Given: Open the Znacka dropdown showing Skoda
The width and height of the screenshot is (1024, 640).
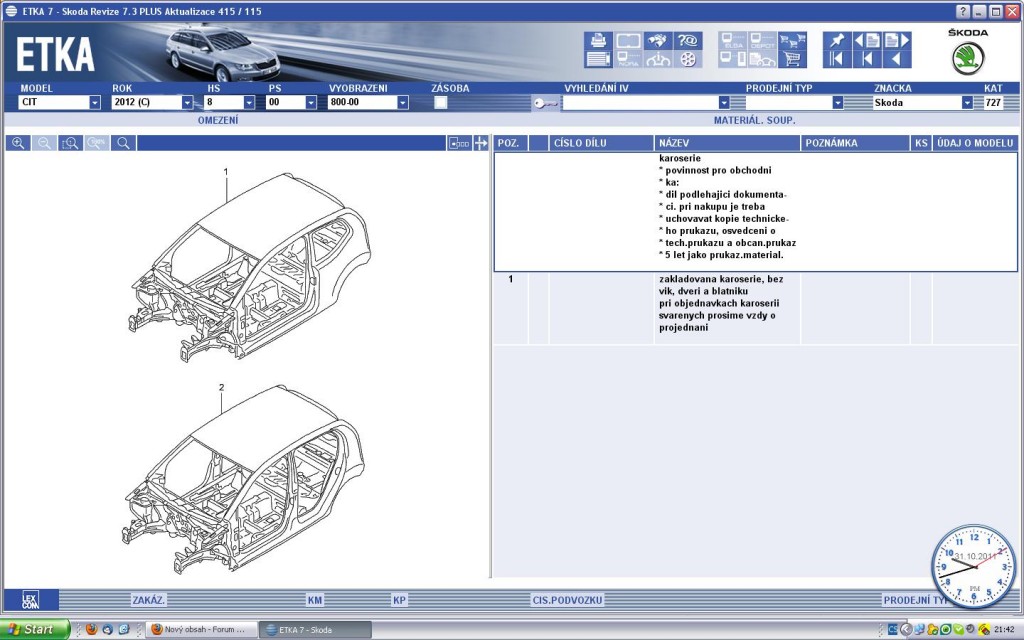Looking at the screenshot, I should pyautogui.click(x=967, y=102).
